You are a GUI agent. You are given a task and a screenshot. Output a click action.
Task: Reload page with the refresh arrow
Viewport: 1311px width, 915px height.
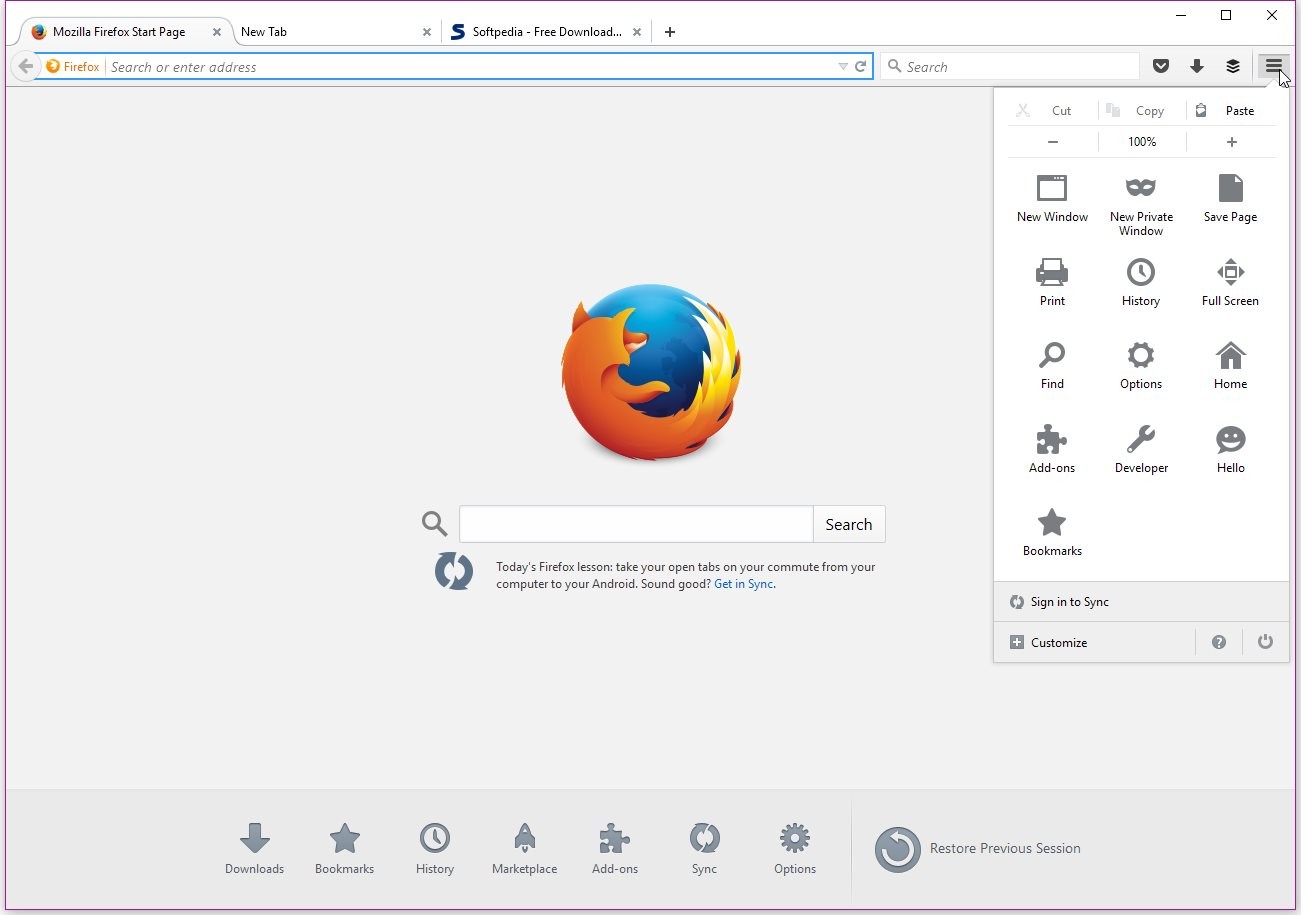(x=860, y=67)
